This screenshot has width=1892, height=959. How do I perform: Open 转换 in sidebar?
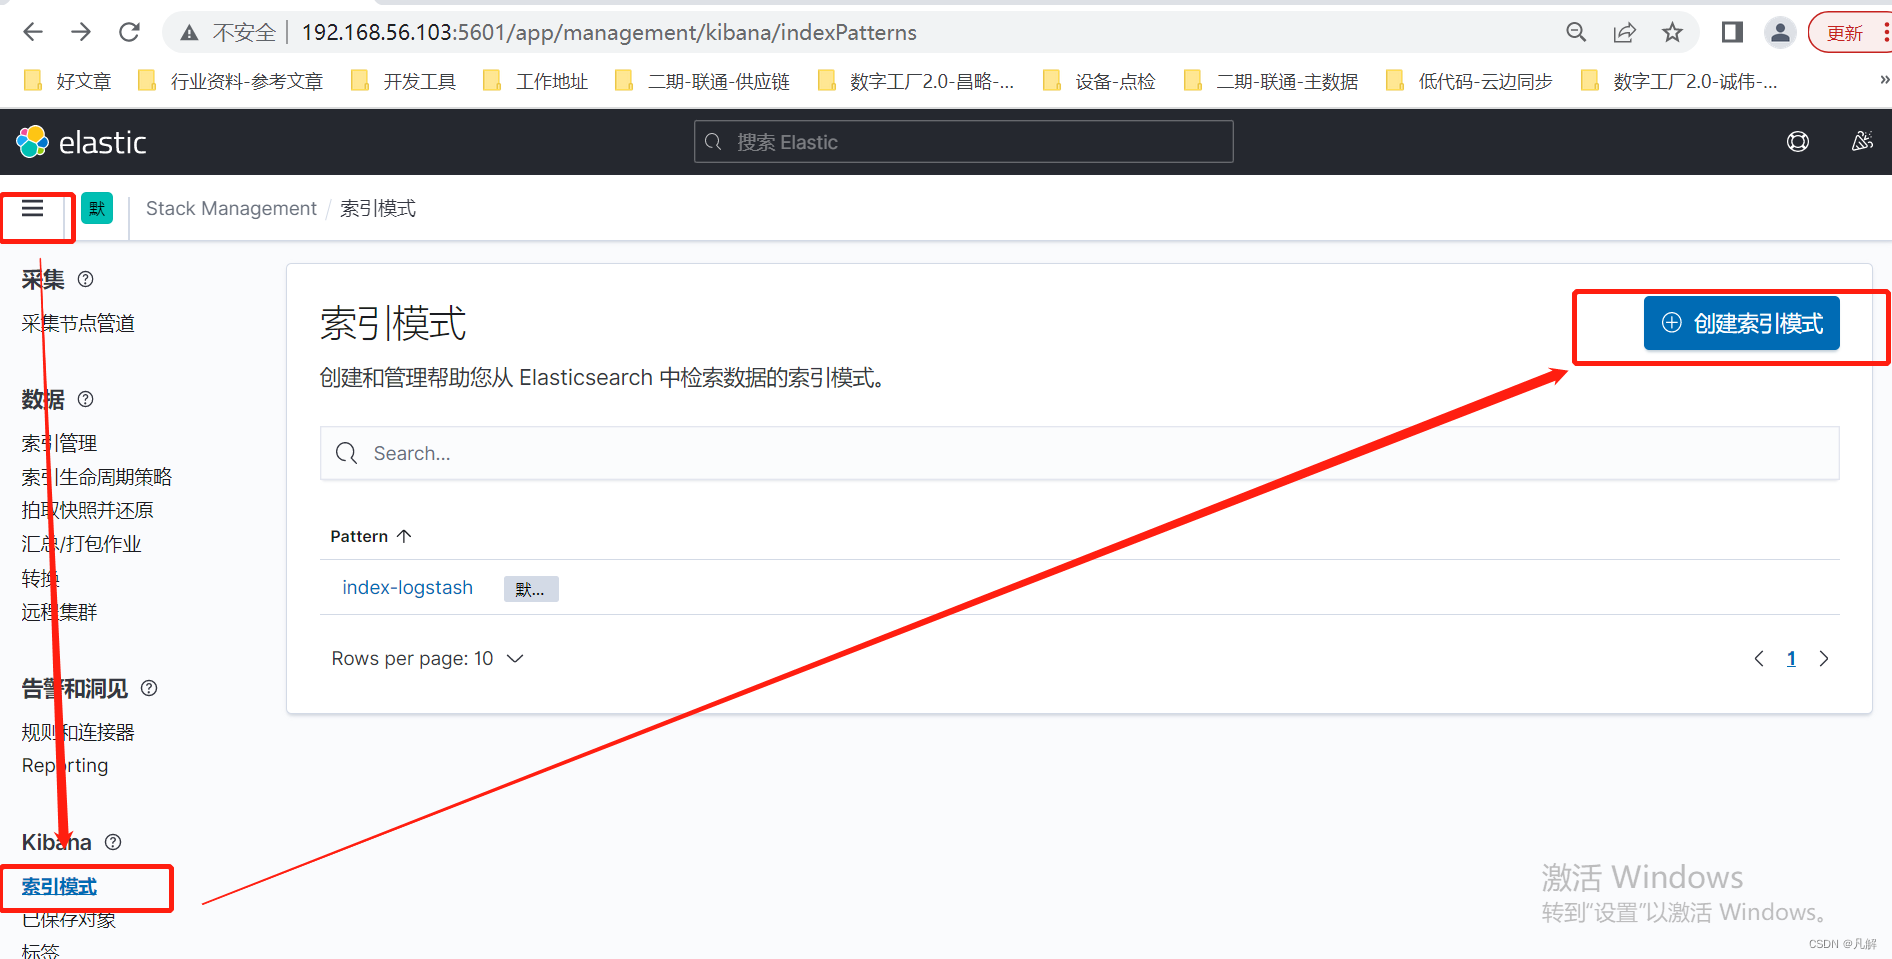[40, 578]
